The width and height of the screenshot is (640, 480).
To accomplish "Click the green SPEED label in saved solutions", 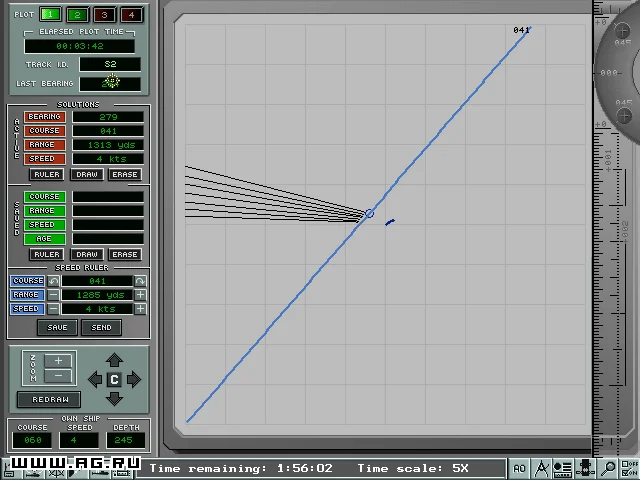I will (44, 225).
